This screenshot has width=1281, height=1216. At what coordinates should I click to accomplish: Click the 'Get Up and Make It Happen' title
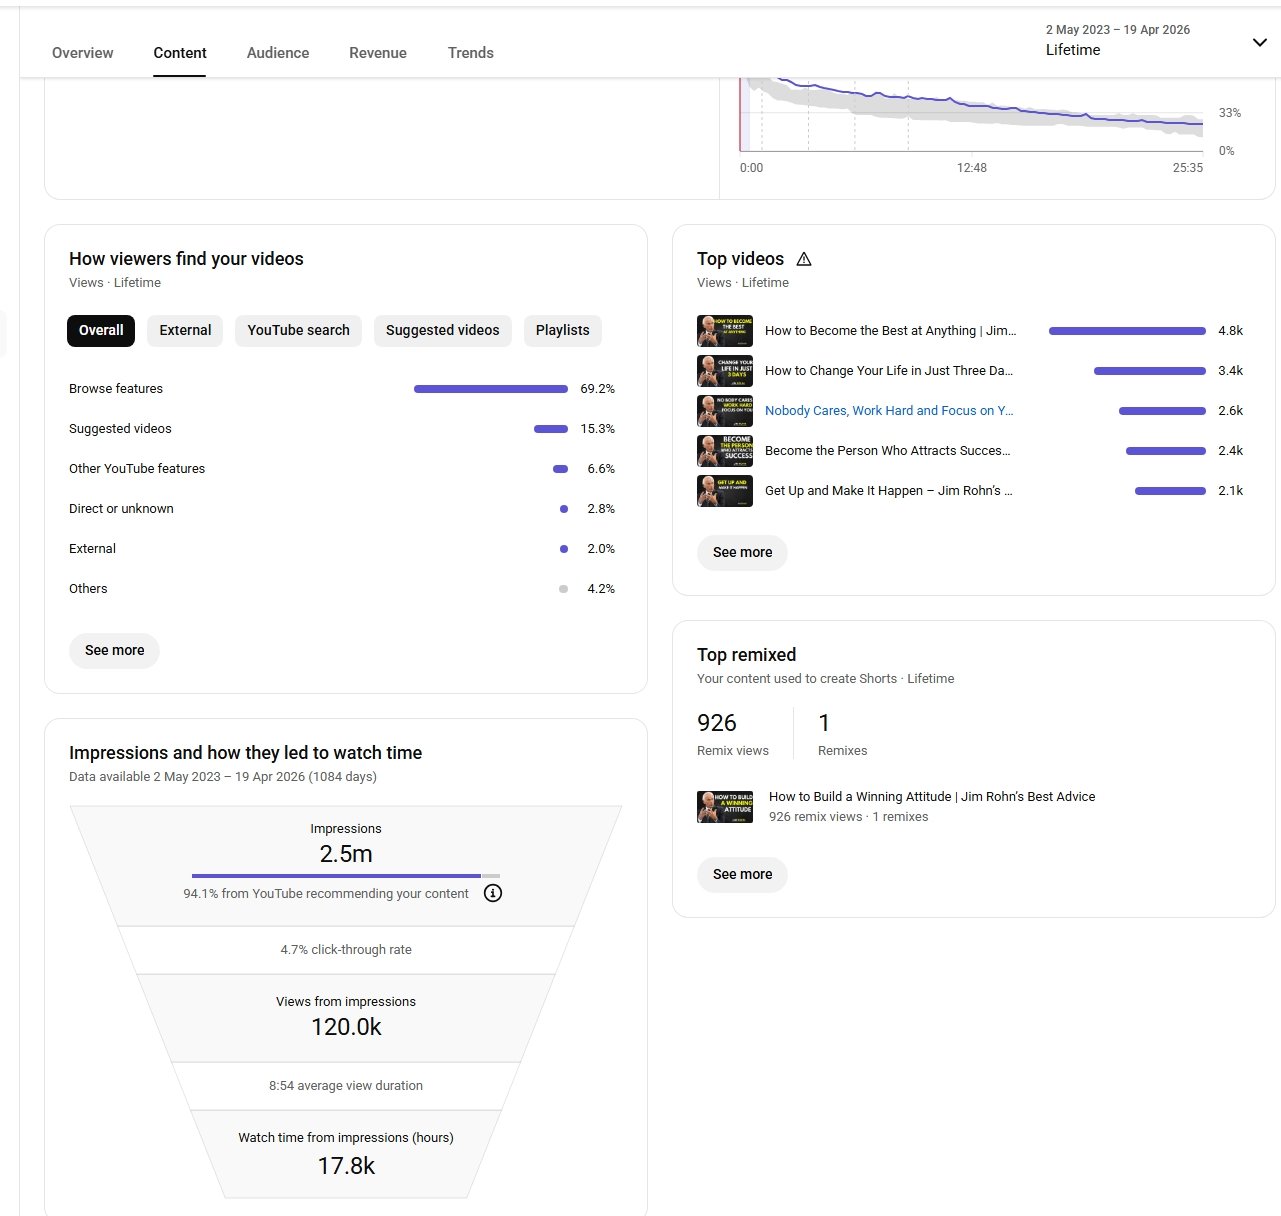[888, 491]
